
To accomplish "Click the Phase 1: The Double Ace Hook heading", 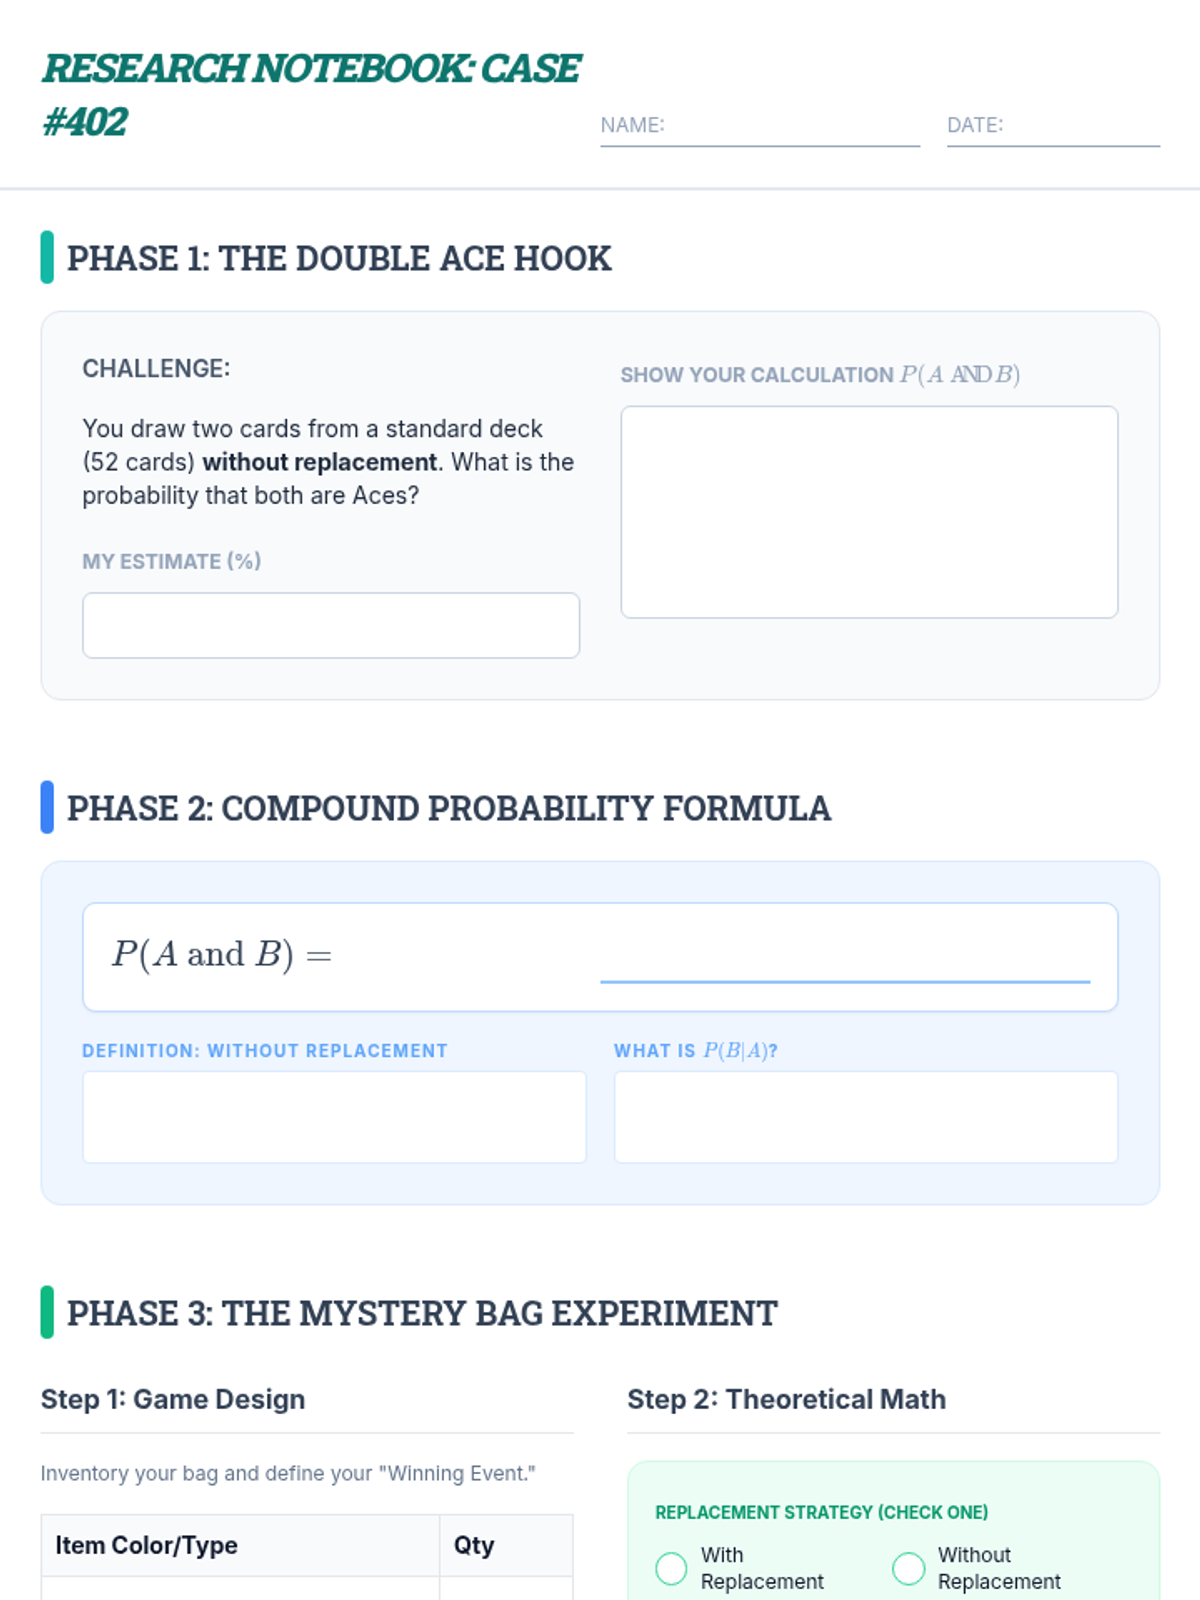I will (x=339, y=258).
